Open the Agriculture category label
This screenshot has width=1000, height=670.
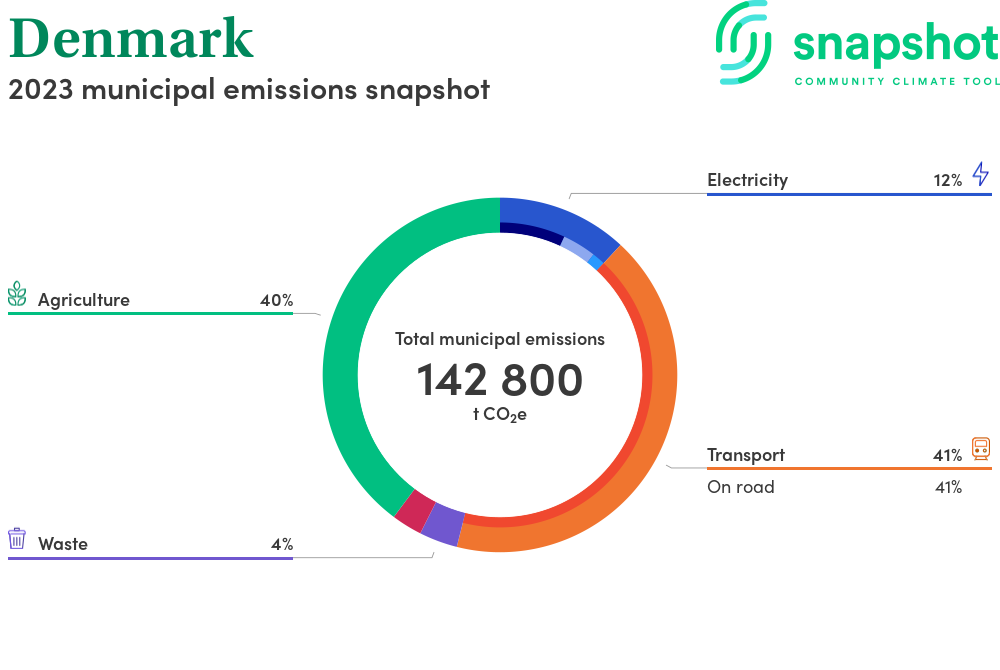coord(84,300)
